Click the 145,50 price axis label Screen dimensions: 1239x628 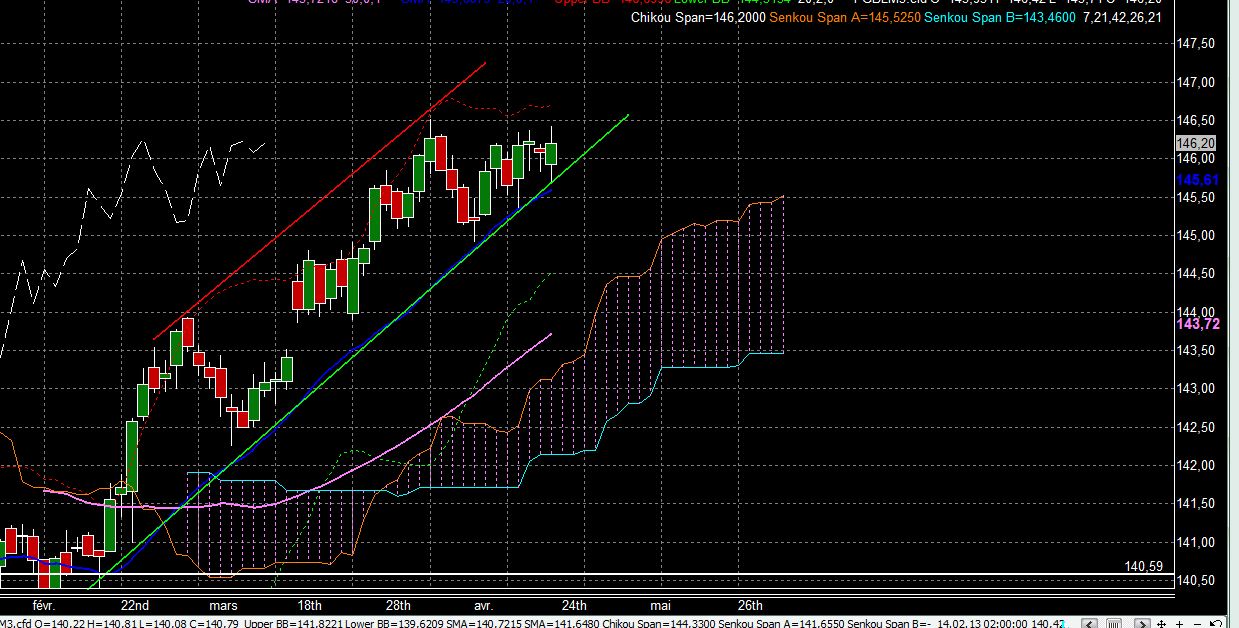click(1196, 198)
